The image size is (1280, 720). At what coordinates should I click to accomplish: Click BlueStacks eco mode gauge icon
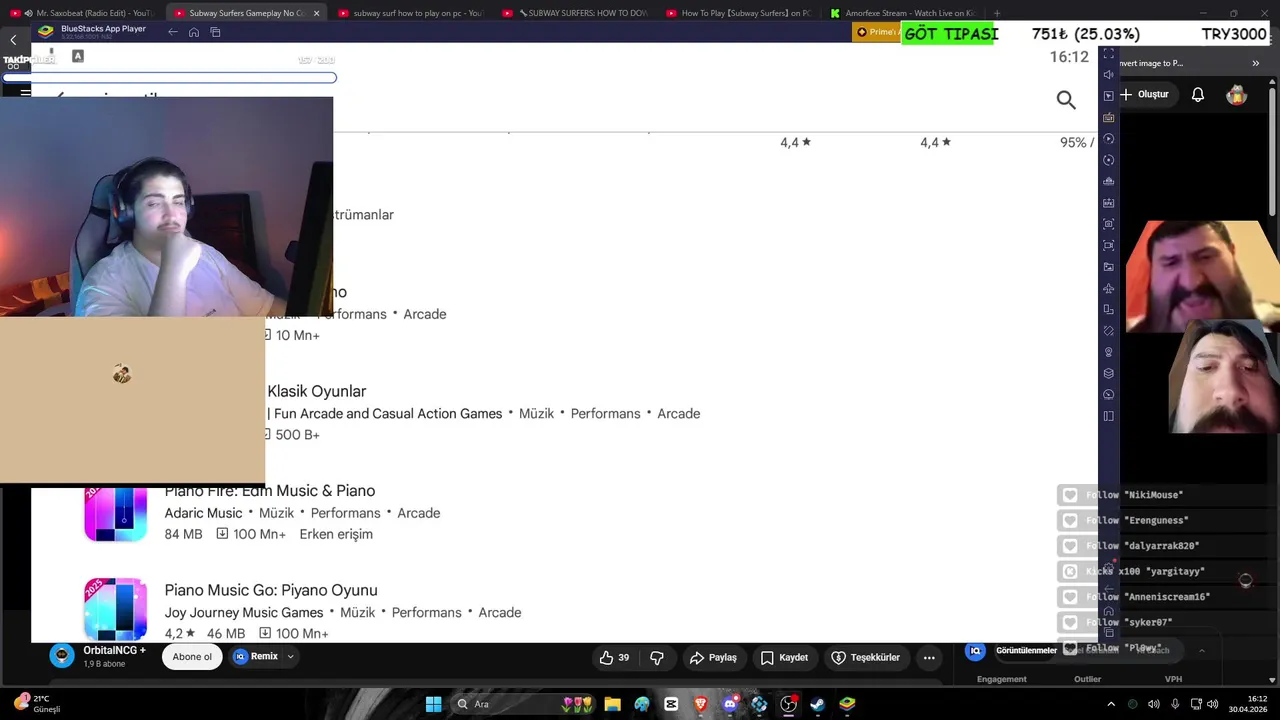pos(1108,394)
